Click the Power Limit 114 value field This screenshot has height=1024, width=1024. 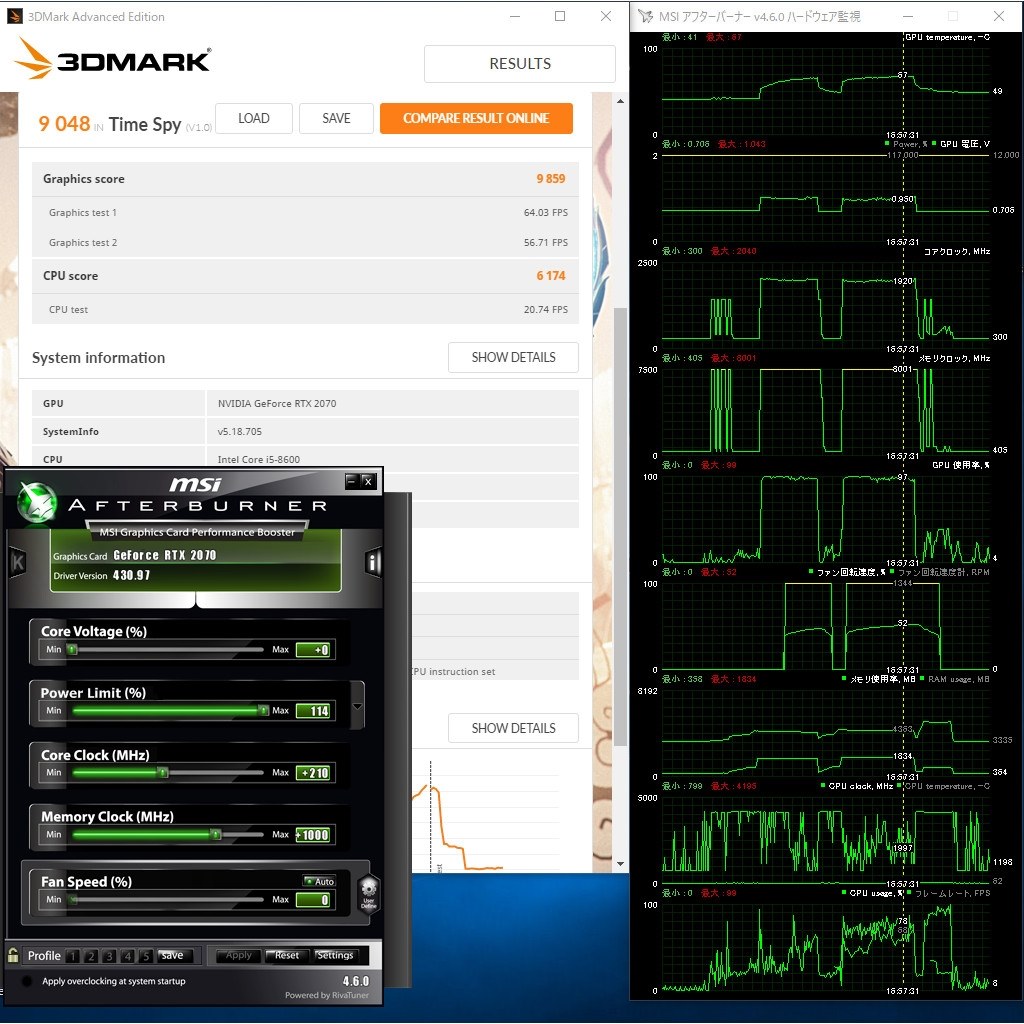tap(313, 711)
